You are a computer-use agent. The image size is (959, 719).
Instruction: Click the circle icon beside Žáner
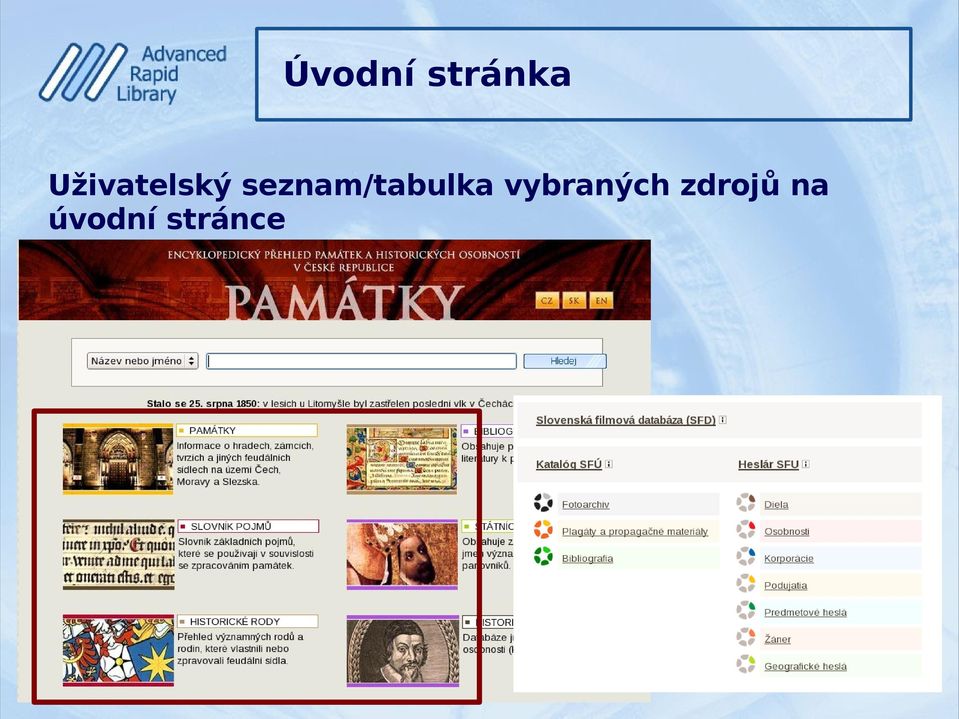[746, 637]
